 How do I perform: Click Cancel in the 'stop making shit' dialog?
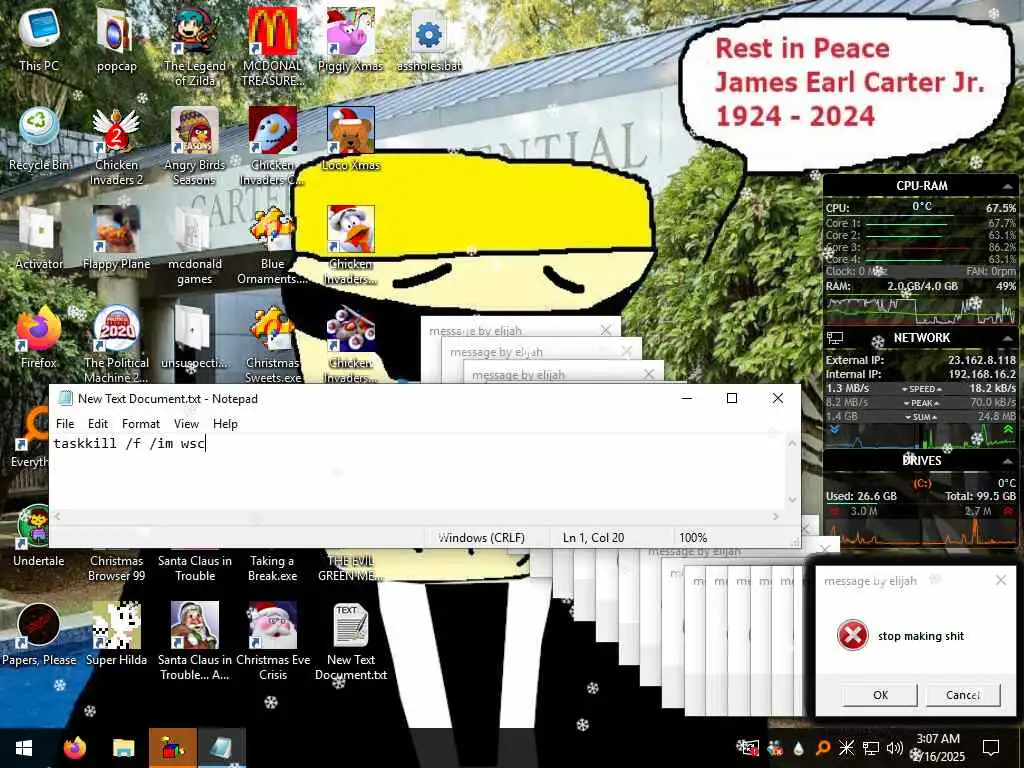(x=963, y=695)
